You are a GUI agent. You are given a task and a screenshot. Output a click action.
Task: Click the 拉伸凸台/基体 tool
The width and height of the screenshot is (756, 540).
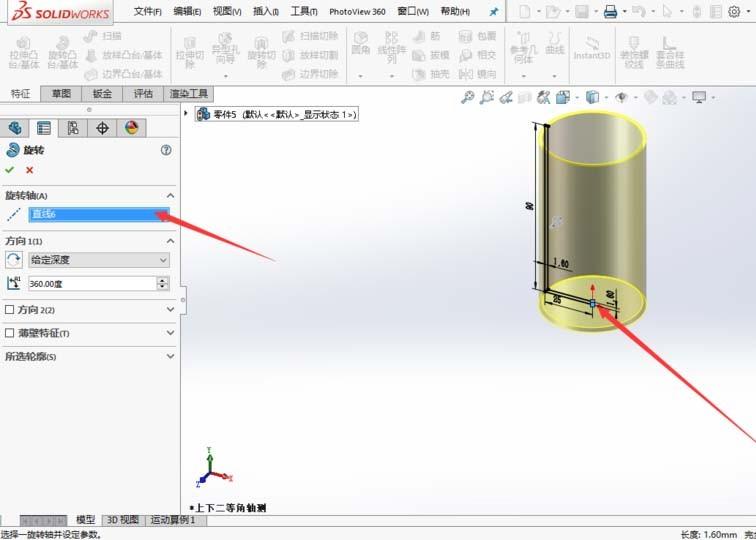(24, 53)
